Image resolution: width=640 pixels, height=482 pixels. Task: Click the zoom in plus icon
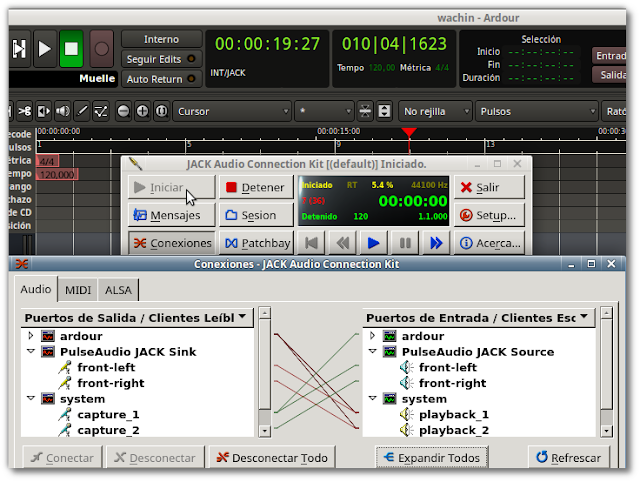[x=142, y=111]
